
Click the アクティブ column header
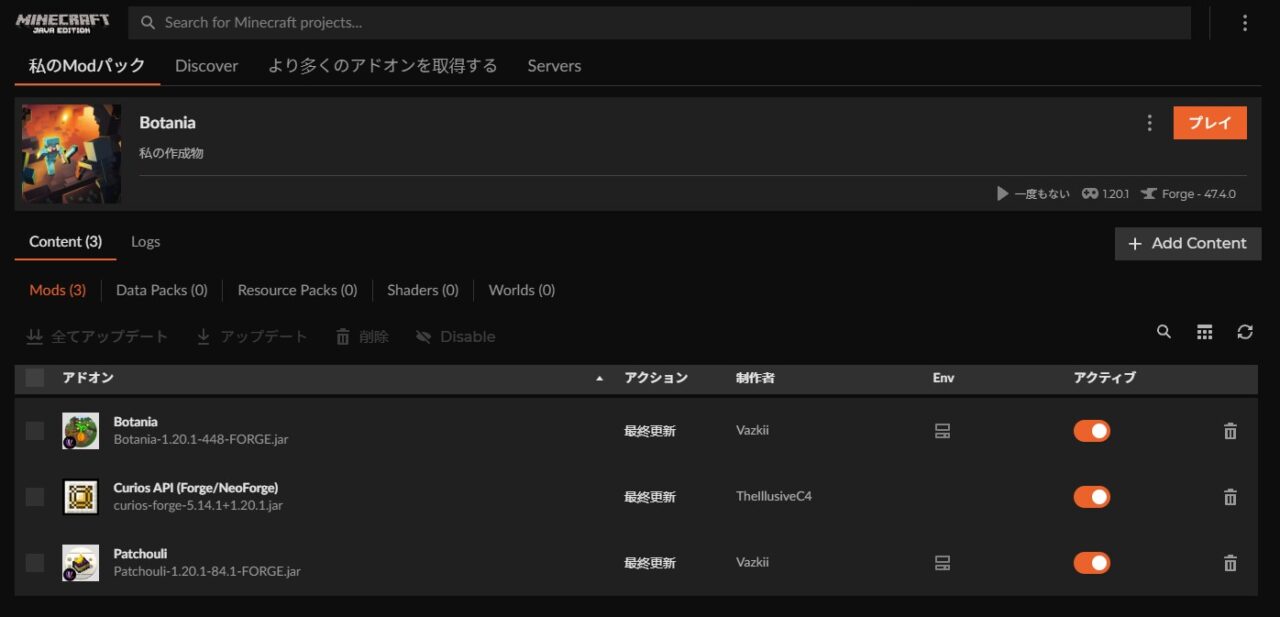pos(1104,378)
